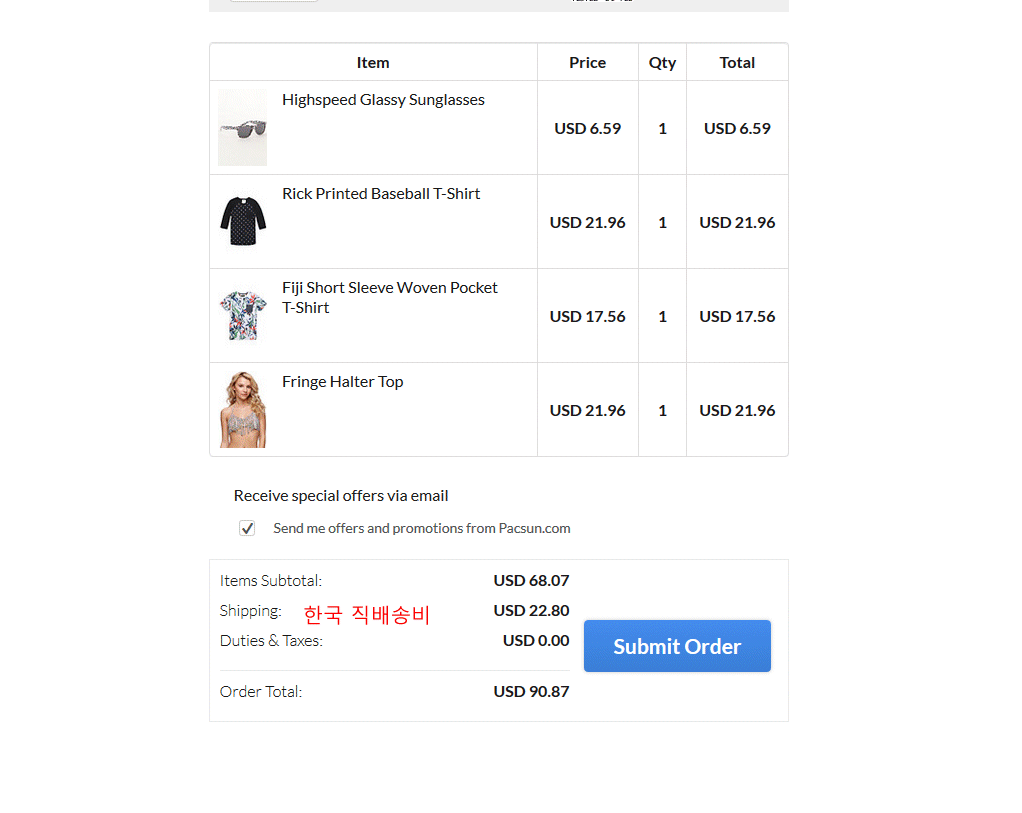
Task: Click the Highspeed Glassy Sunglasses product thumbnail
Action: point(242,127)
